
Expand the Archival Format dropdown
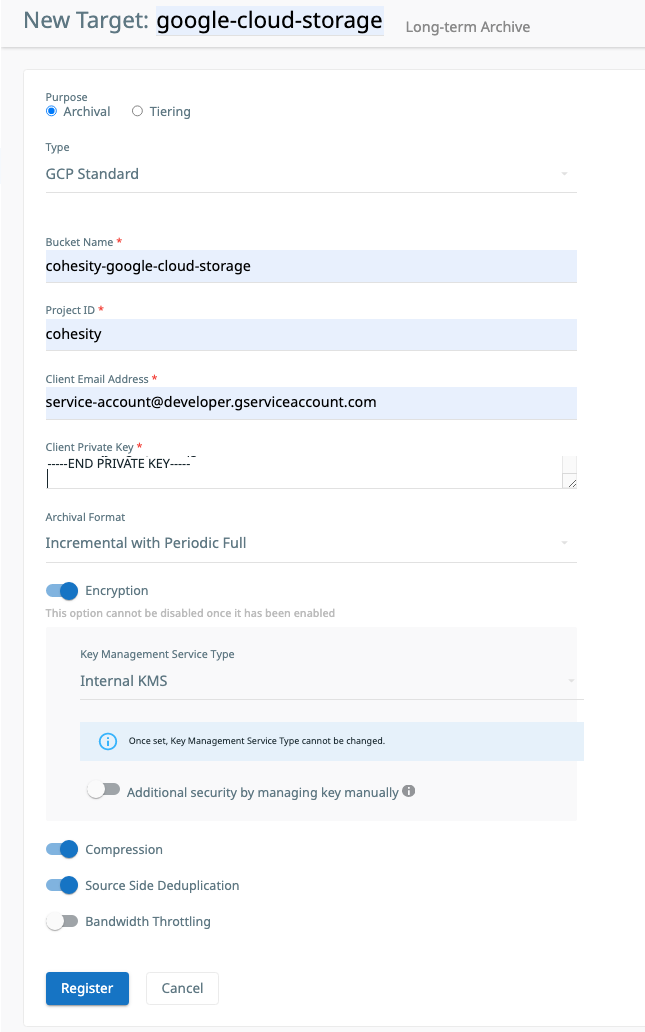(310, 543)
